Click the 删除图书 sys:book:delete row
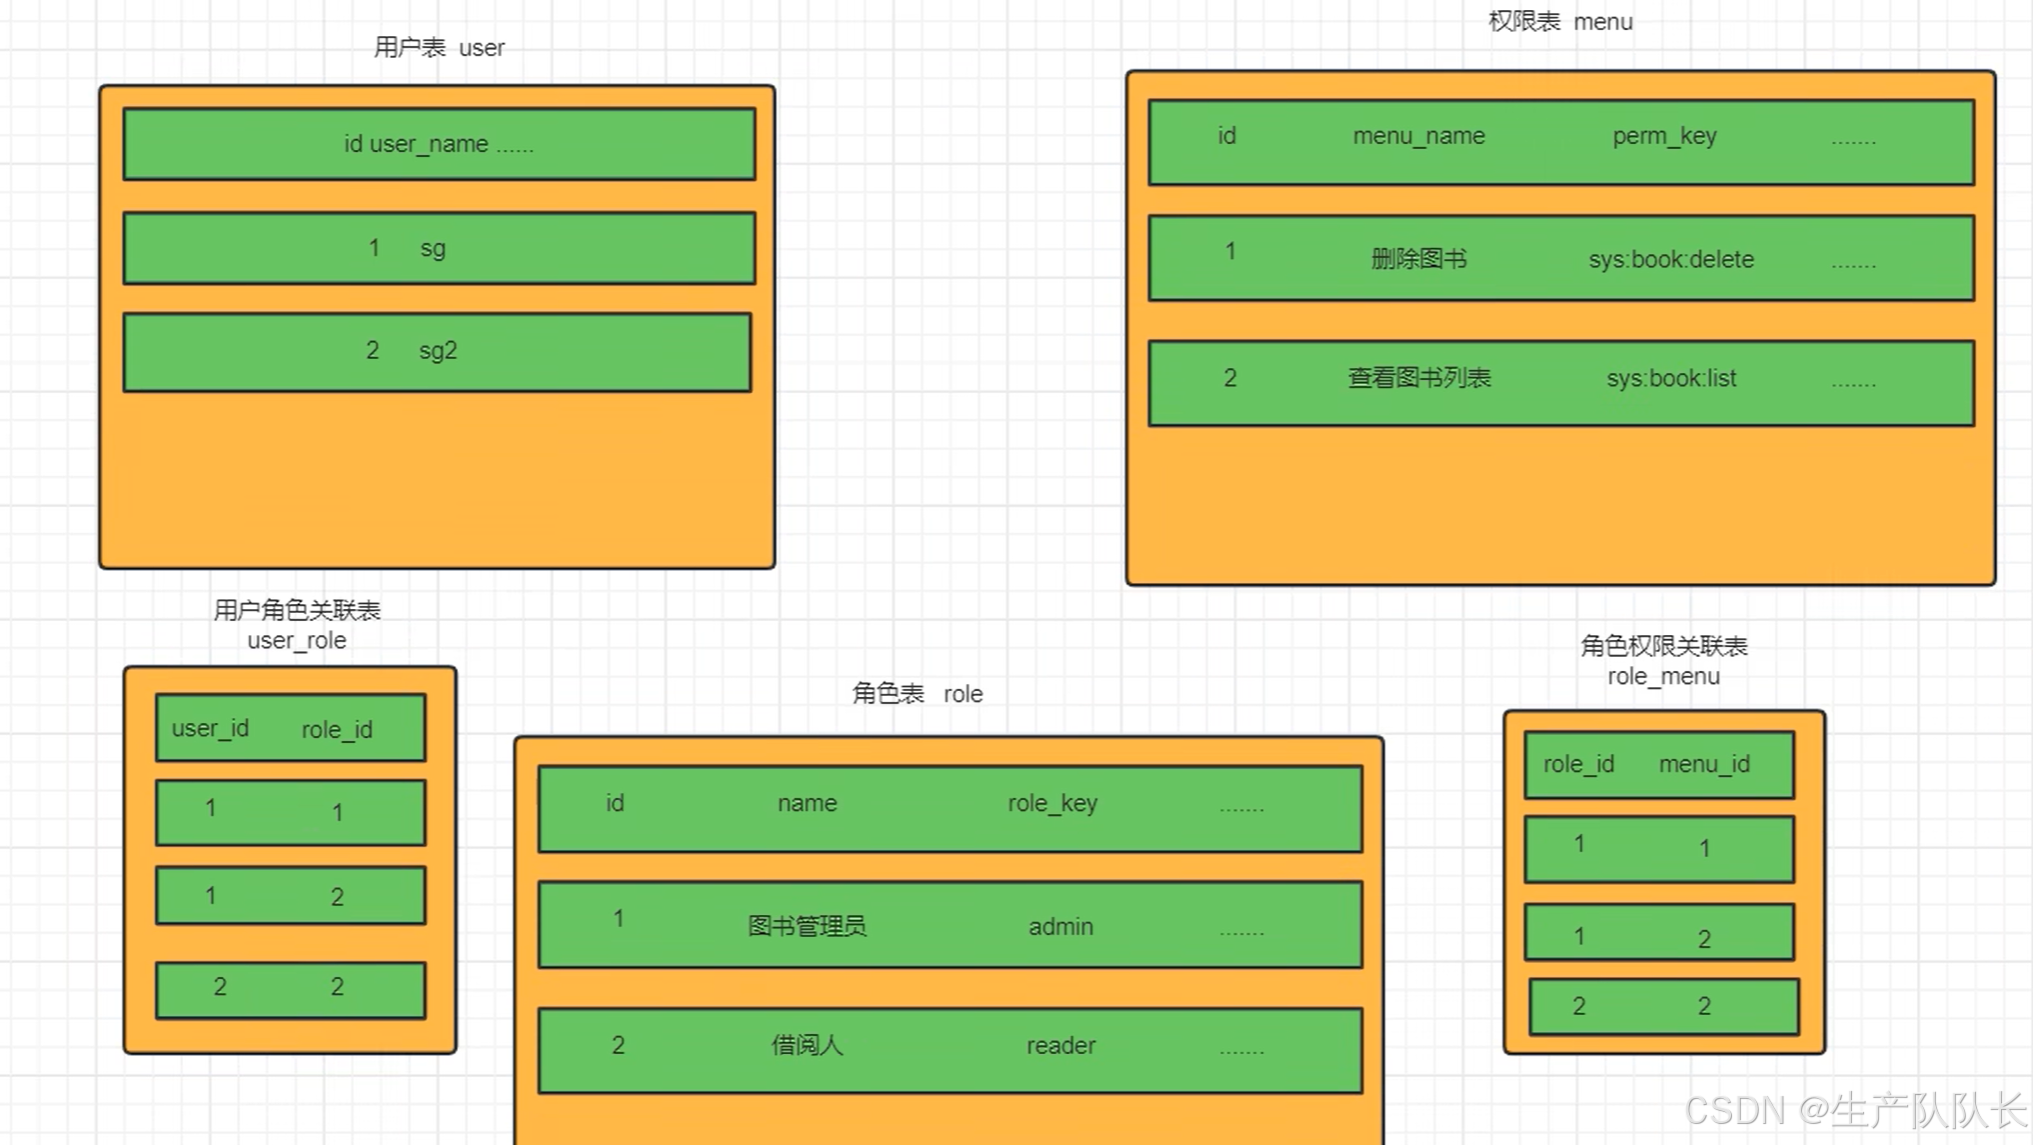The width and height of the screenshot is (2033, 1145). tap(1560, 259)
